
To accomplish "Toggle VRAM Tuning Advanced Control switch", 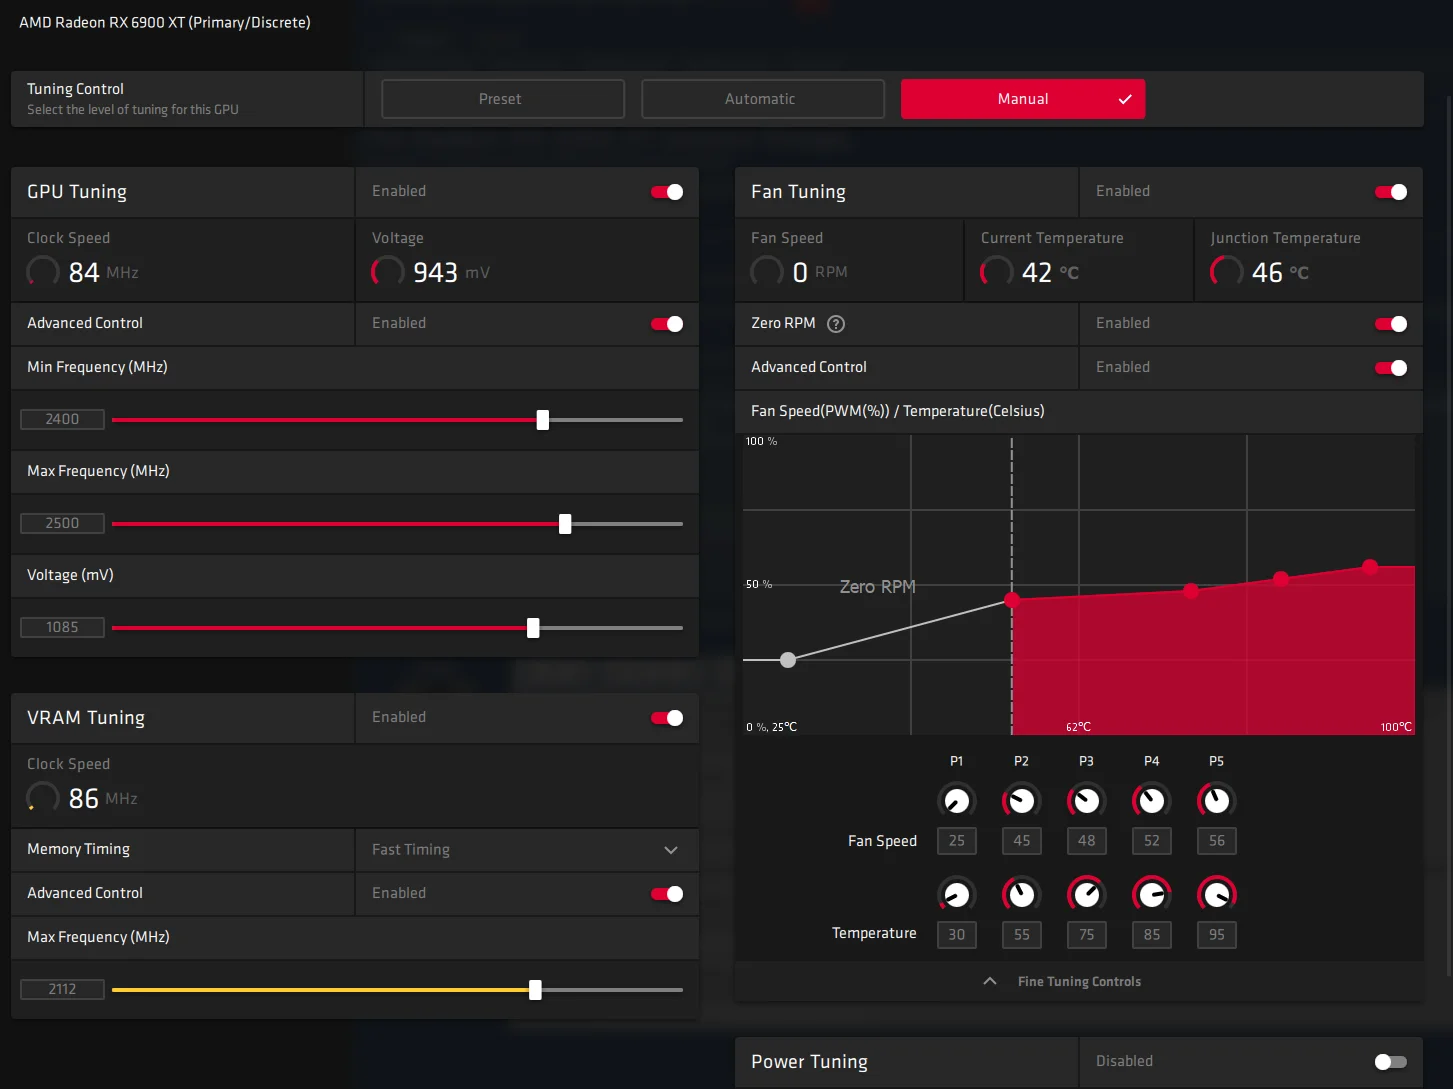I will click(x=667, y=894).
